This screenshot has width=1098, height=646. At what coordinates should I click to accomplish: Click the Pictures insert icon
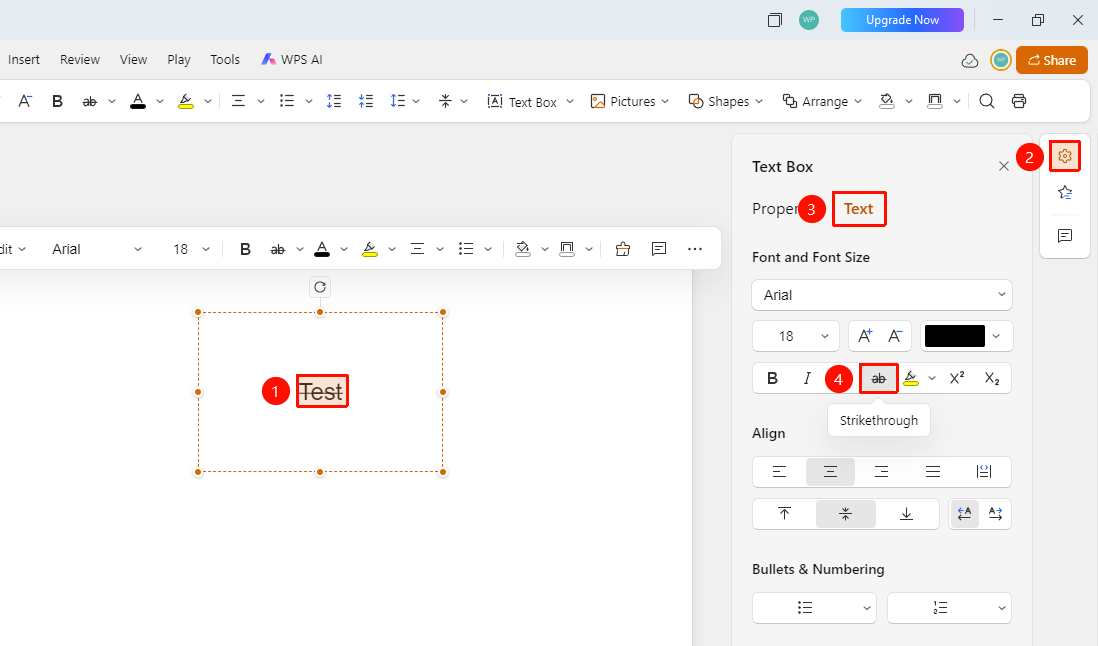coord(597,101)
